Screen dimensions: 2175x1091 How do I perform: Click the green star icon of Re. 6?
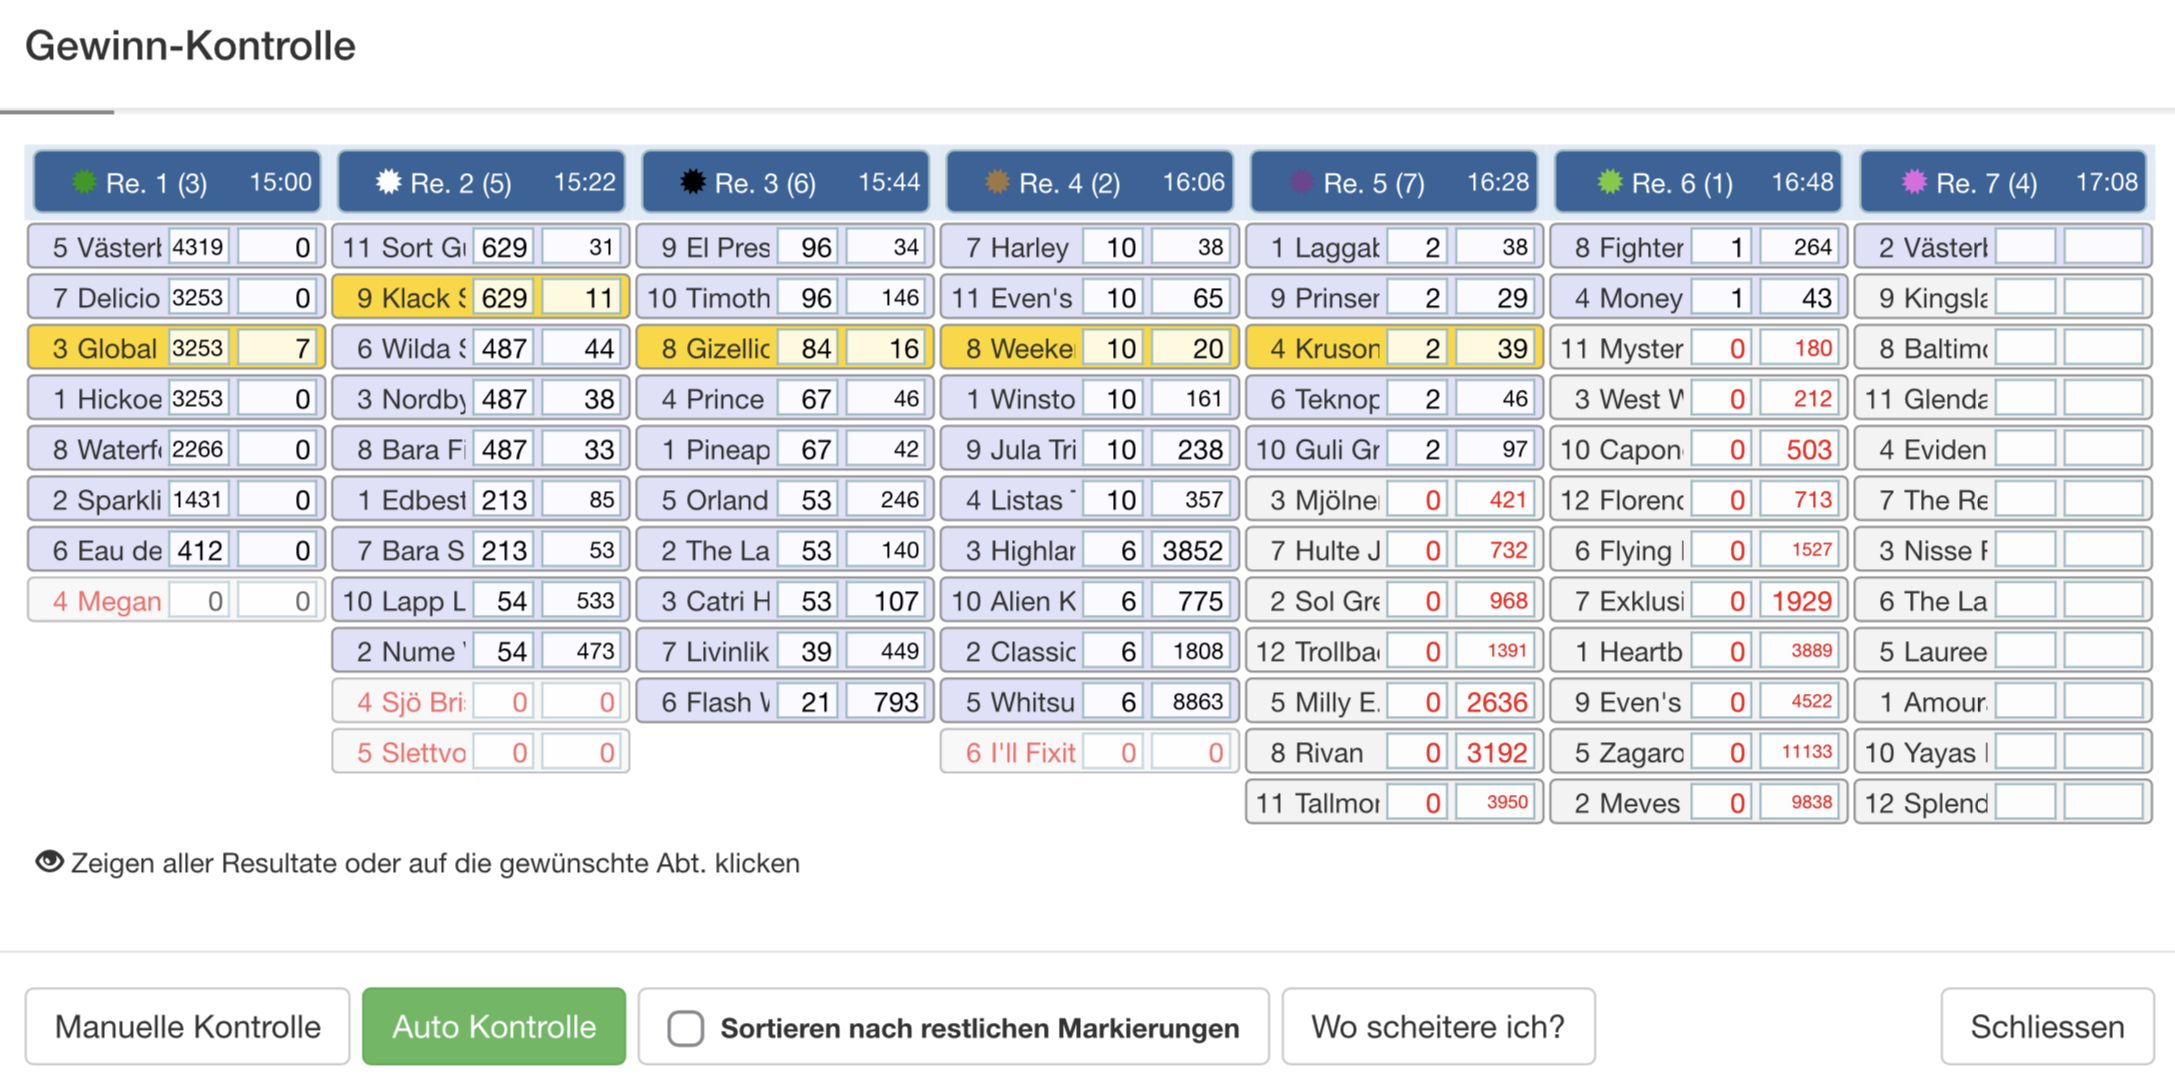click(x=1609, y=182)
